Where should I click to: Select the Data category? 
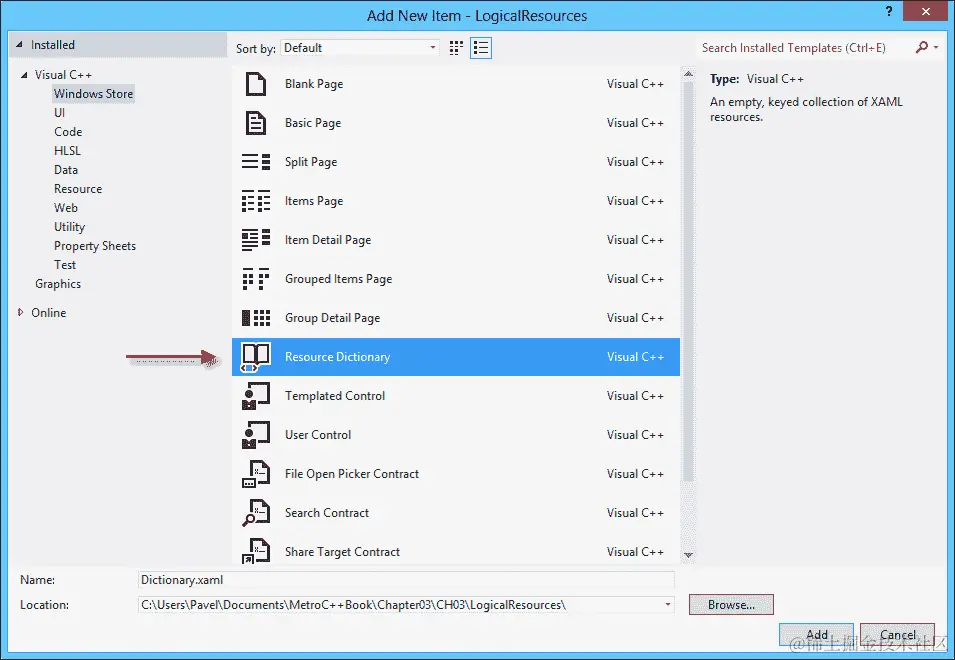(x=66, y=170)
